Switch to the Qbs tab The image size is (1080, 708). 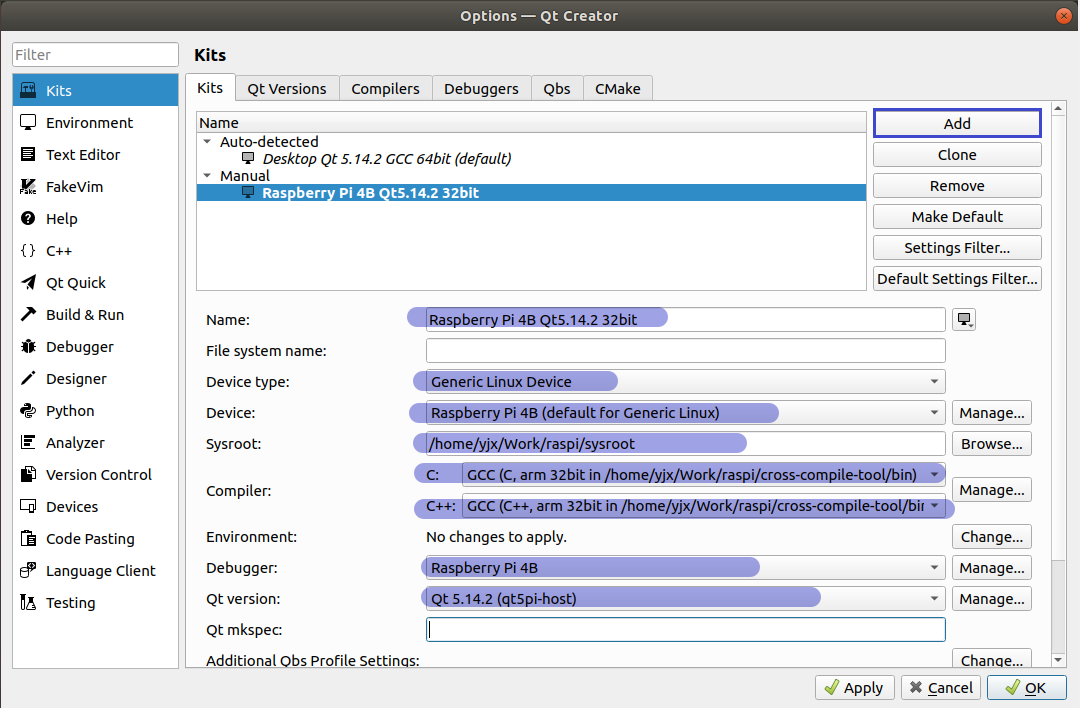tap(557, 89)
